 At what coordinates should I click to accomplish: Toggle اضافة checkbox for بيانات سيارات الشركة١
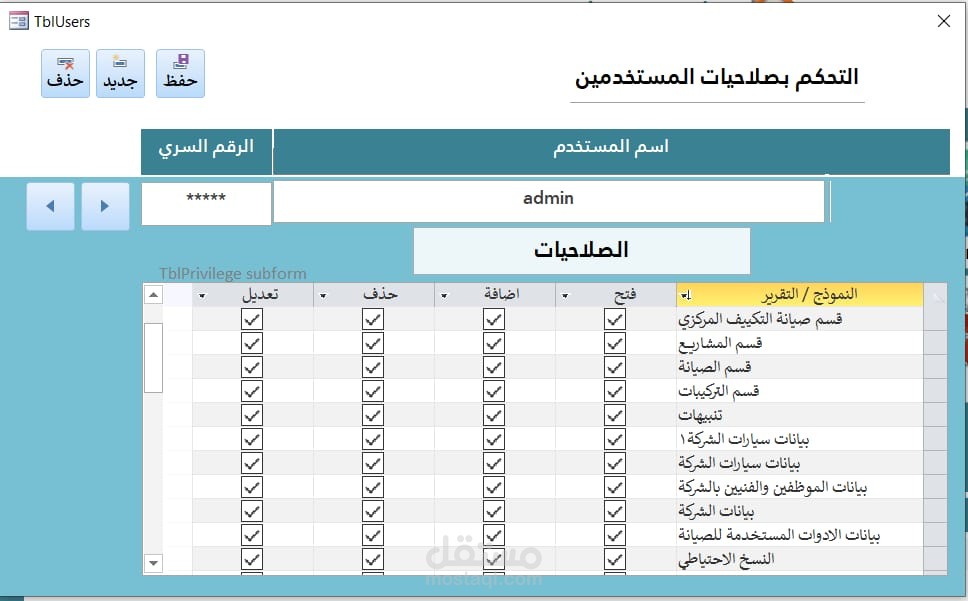(x=494, y=439)
